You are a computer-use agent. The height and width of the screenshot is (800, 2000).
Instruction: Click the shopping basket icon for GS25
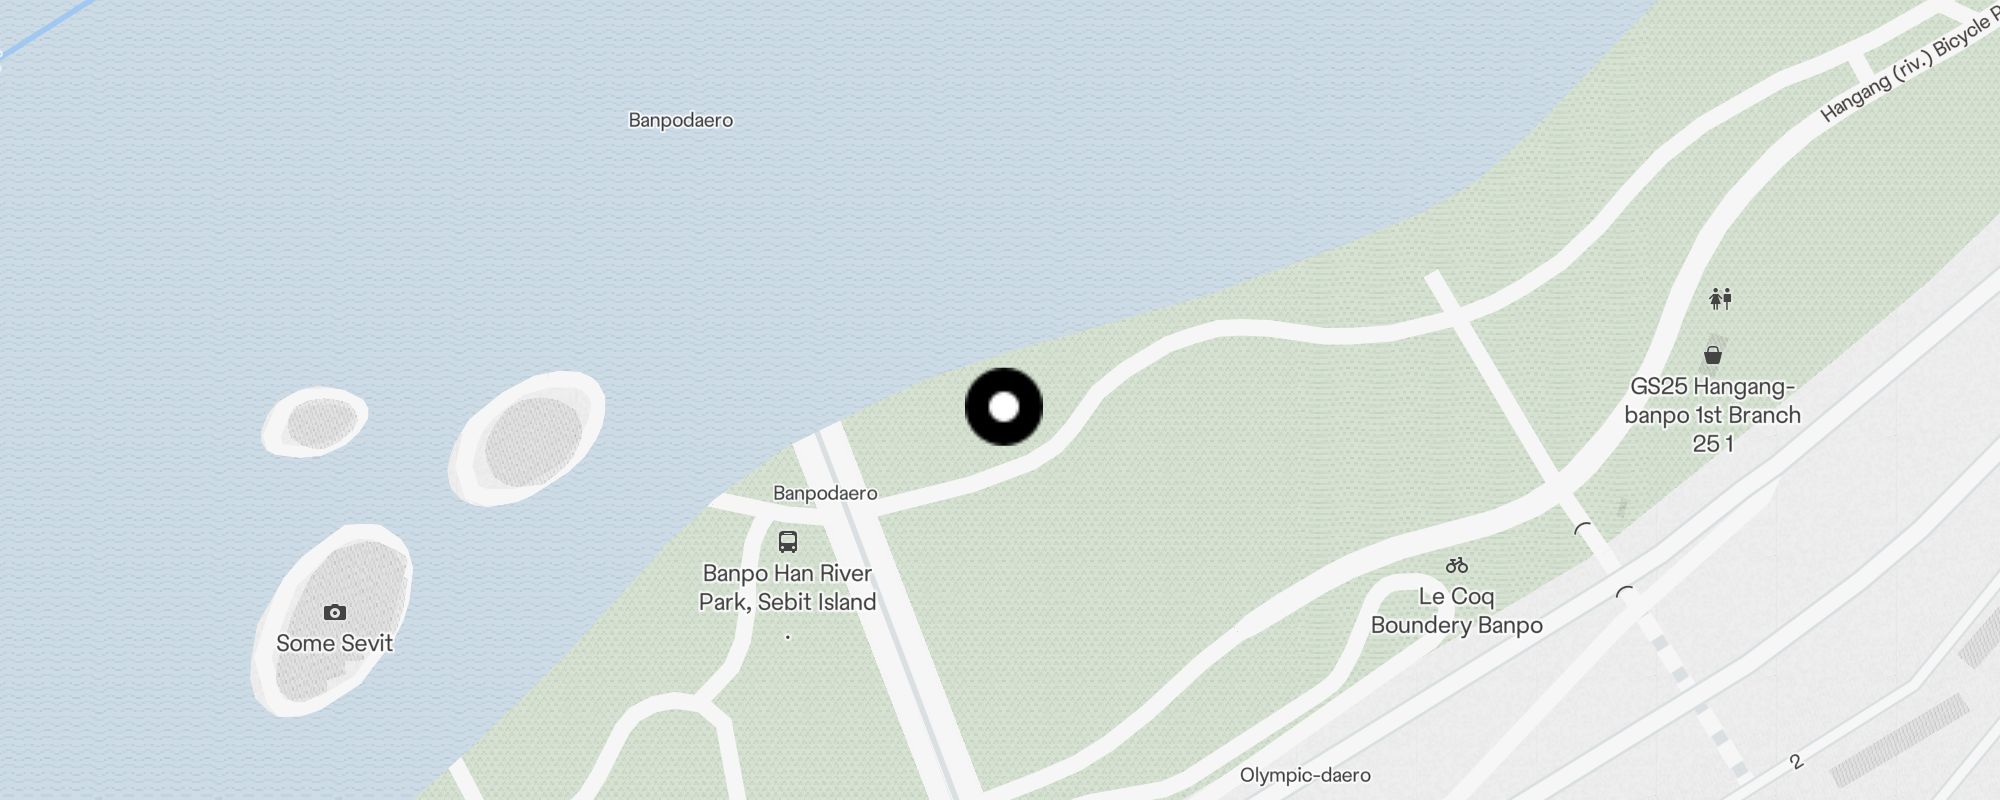(1713, 355)
